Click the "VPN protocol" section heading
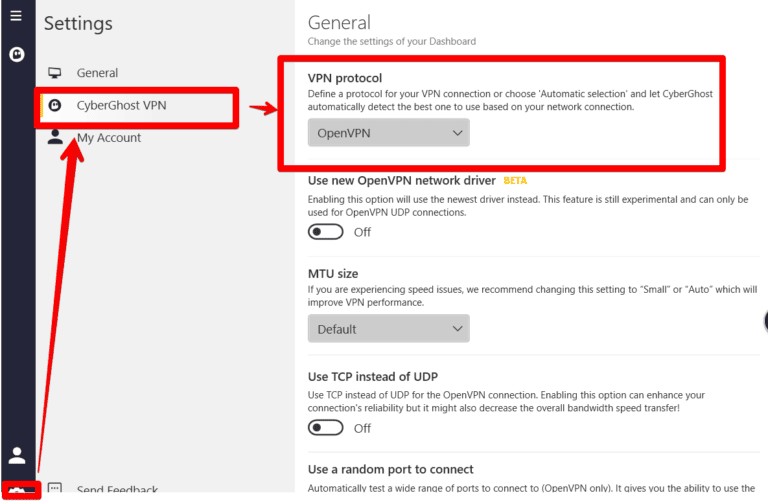 345,77
